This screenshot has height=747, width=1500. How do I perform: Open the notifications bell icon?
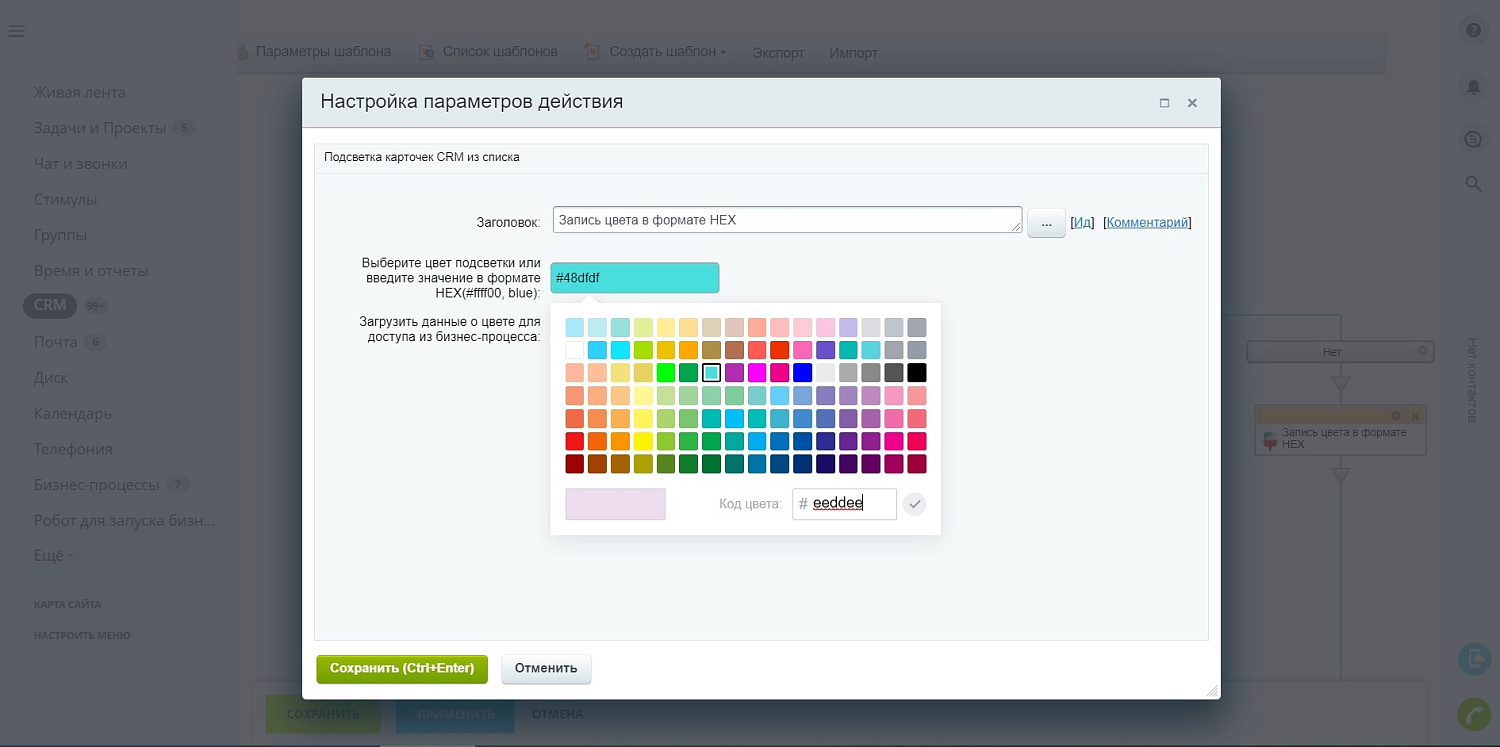(x=1472, y=87)
